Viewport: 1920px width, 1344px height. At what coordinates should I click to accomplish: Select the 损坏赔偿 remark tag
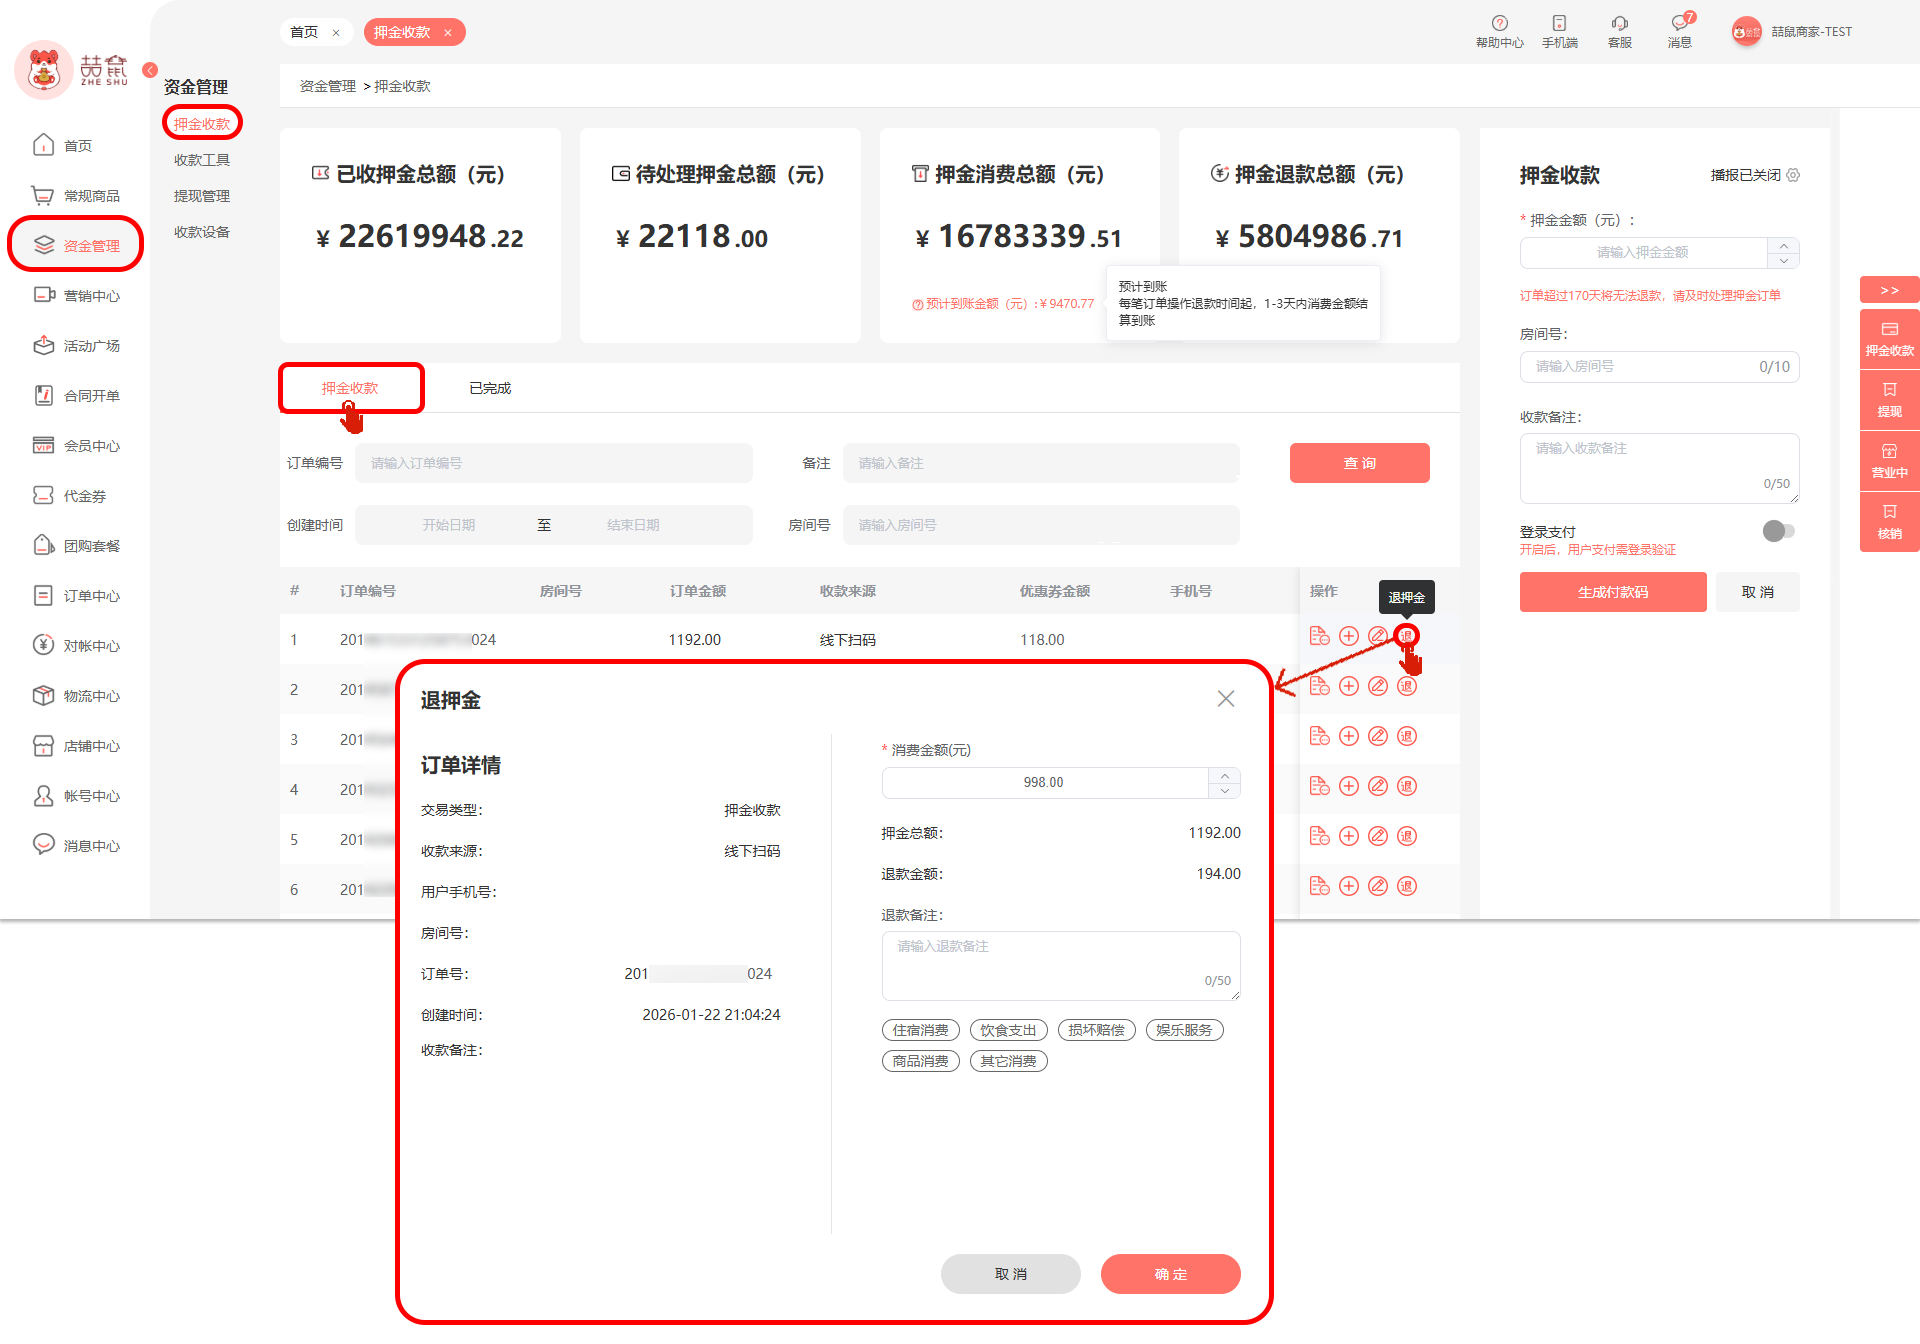coord(1096,1030)
